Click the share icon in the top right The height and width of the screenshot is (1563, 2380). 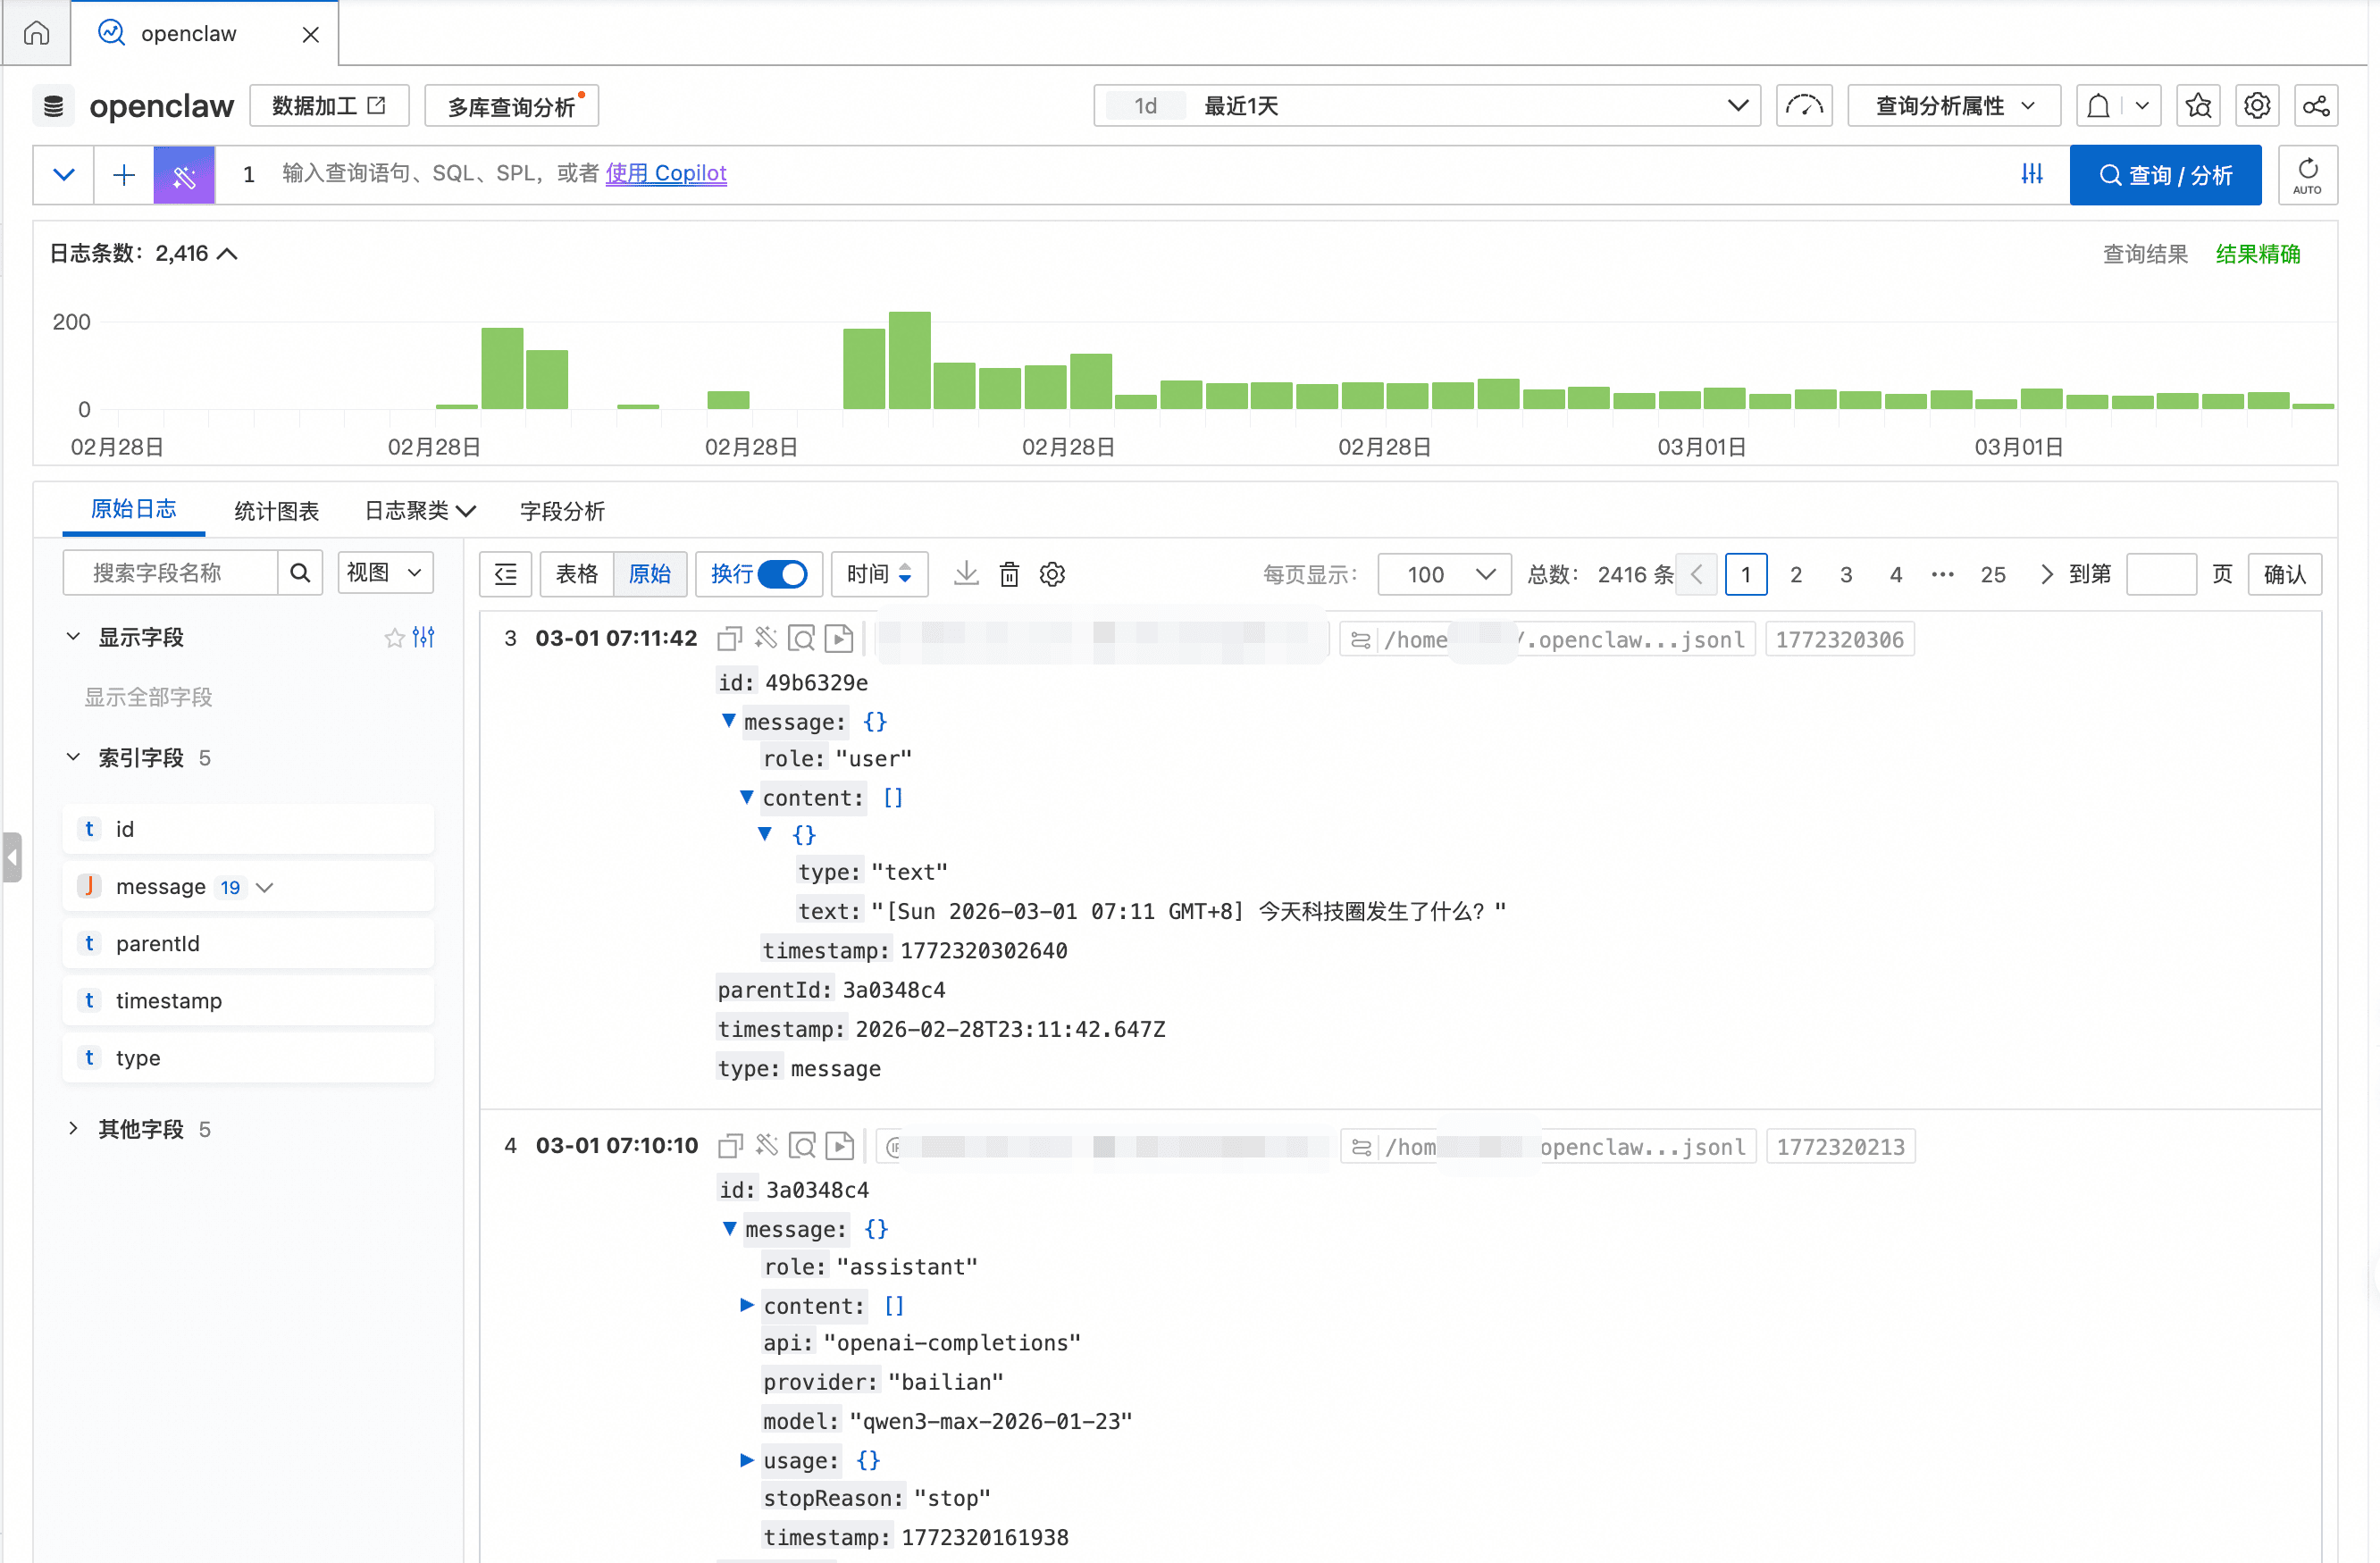(x=2315, y=106)
